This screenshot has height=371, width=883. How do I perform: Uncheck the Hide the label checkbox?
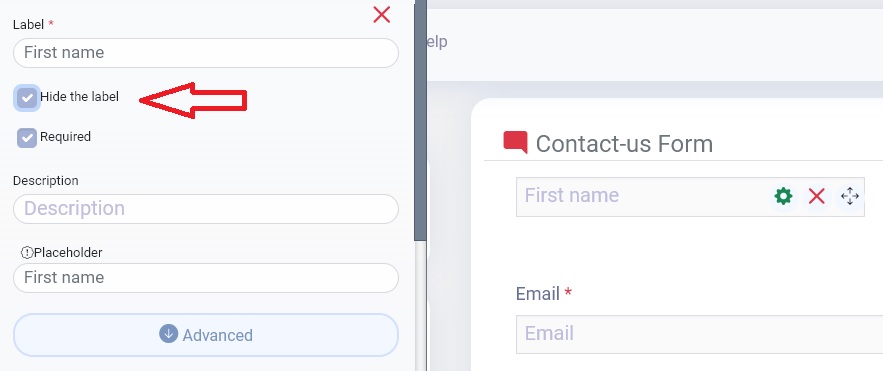[x=27, y=98]
